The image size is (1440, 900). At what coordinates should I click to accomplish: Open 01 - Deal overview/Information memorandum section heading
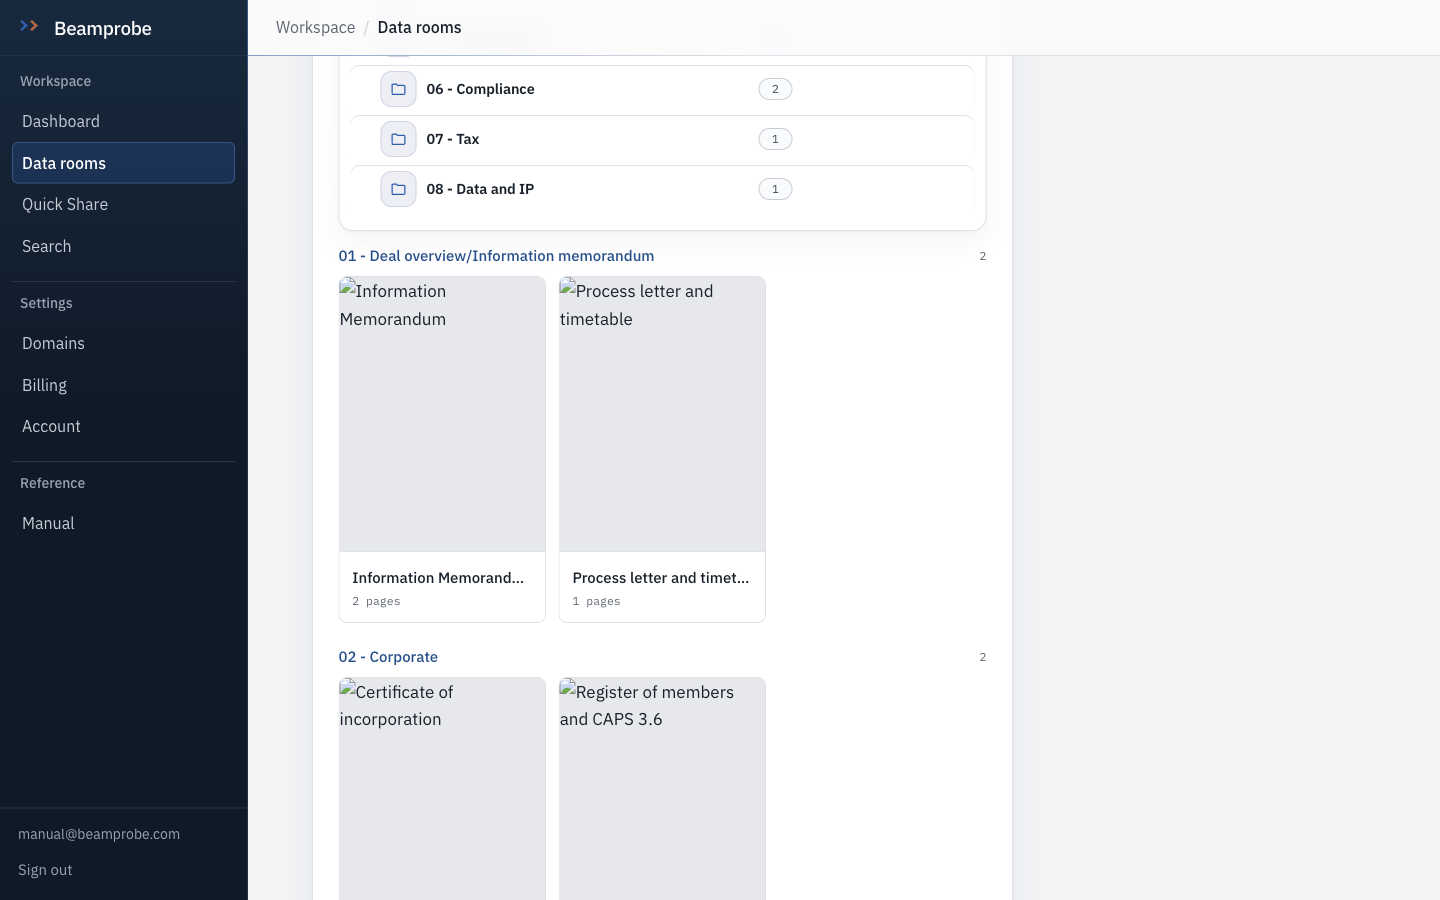click(496, 256)
